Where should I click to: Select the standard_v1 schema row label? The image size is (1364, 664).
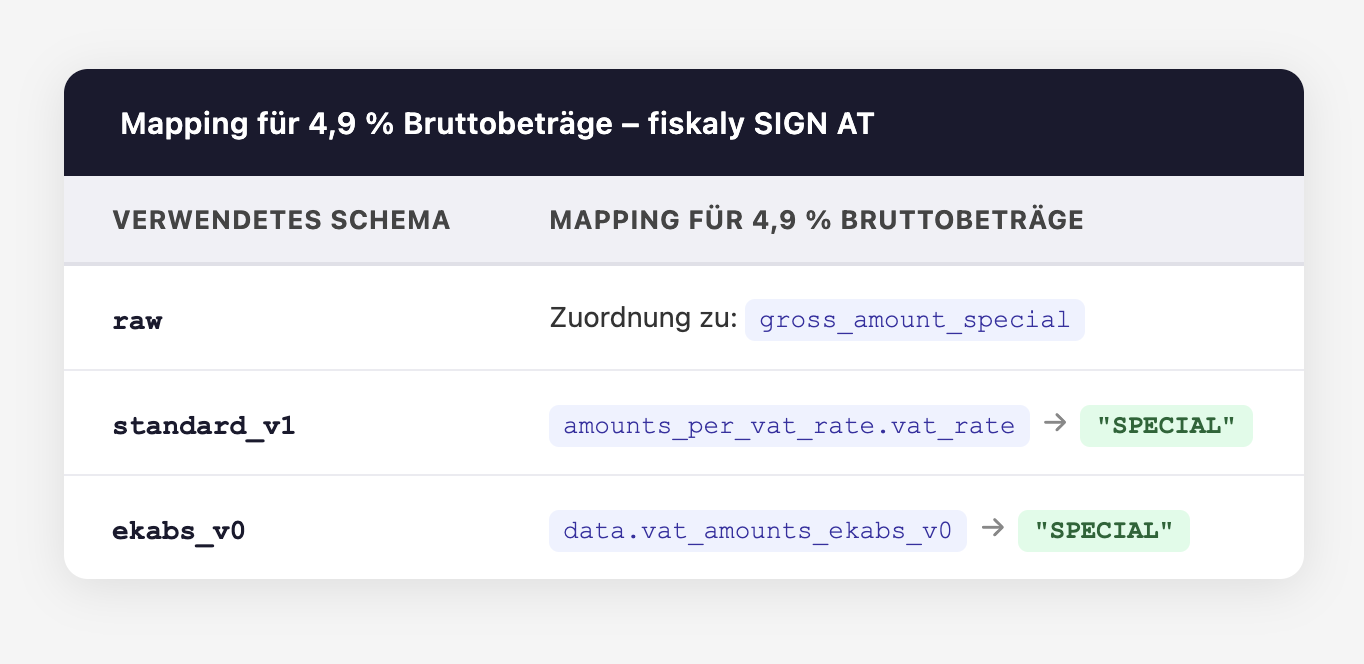pos(204,425)
